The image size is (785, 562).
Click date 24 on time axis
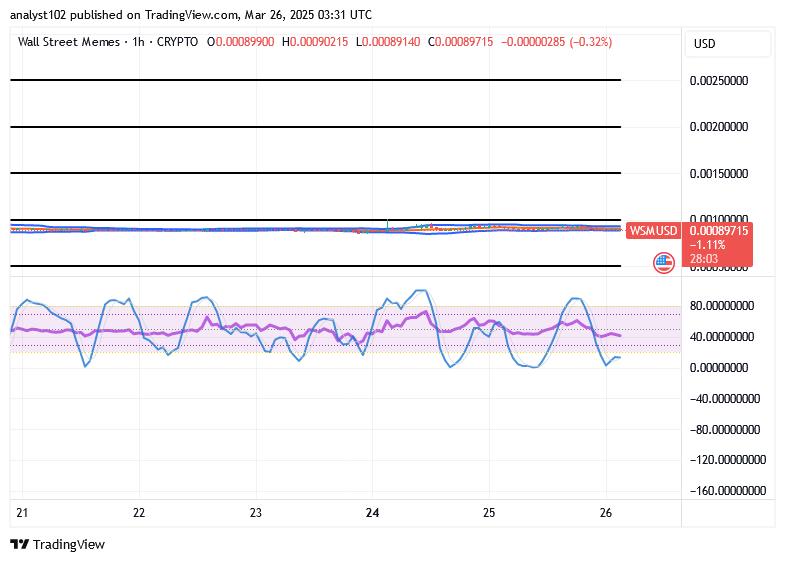pos(372,513)
